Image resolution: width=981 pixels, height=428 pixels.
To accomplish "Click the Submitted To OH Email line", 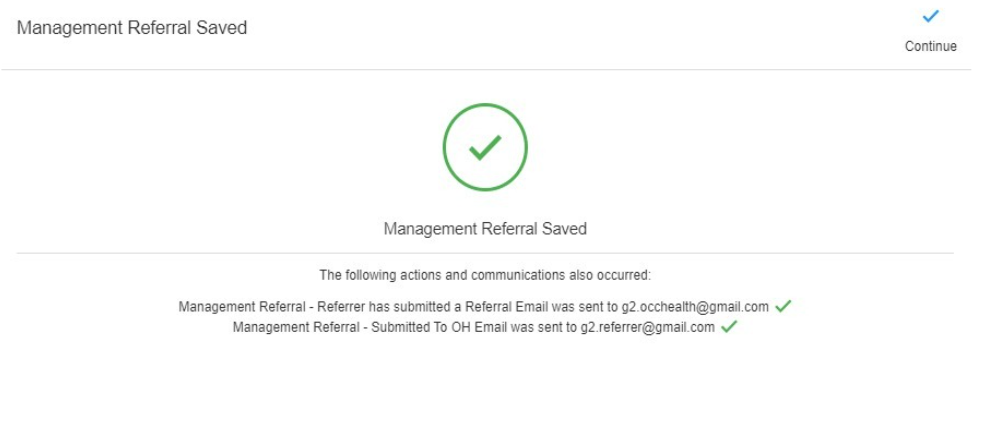I will [473, 327].
